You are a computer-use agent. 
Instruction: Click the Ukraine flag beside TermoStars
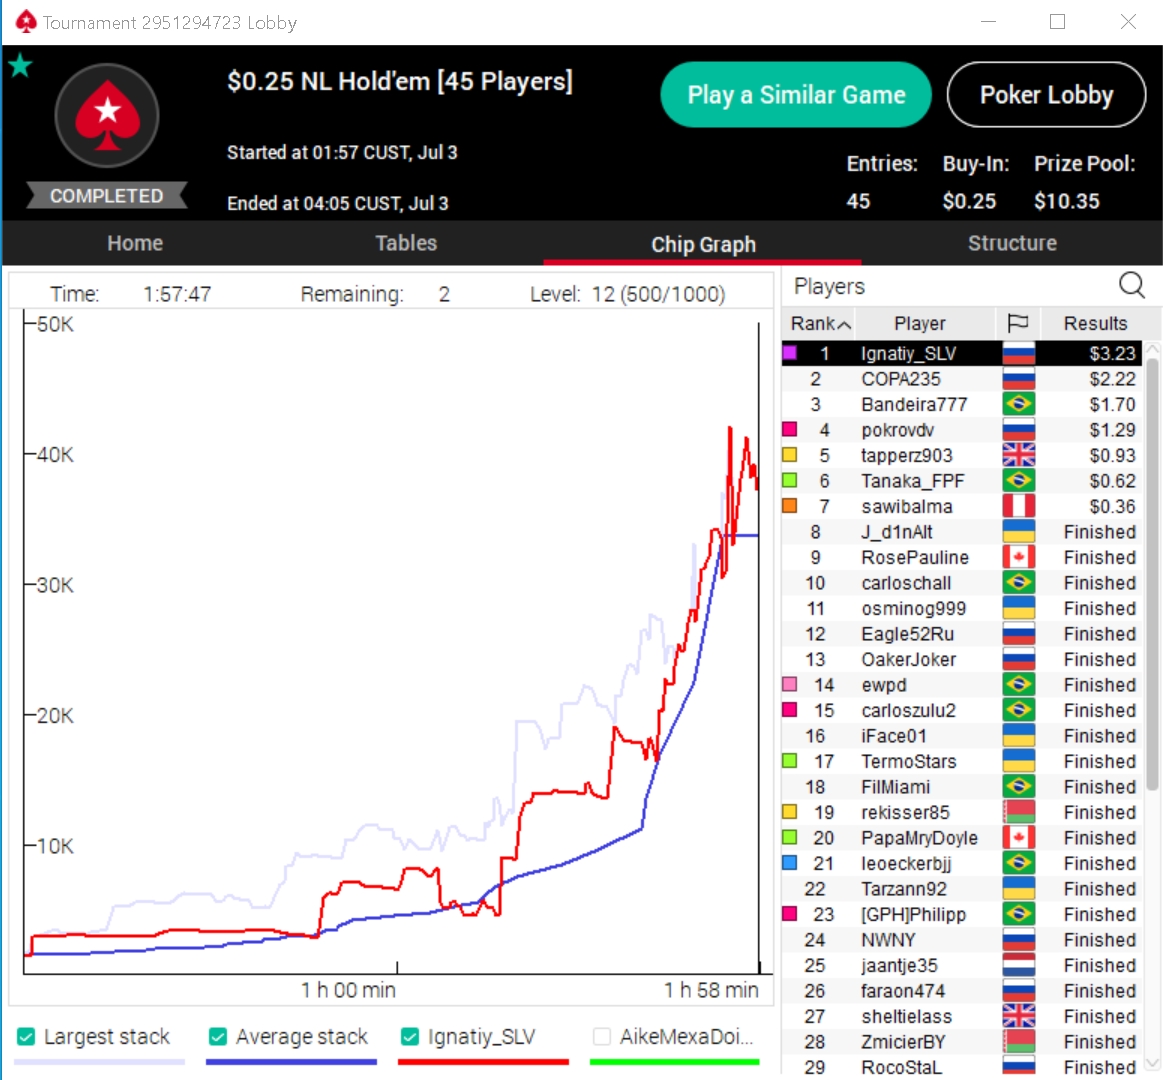coord(1018,761)
